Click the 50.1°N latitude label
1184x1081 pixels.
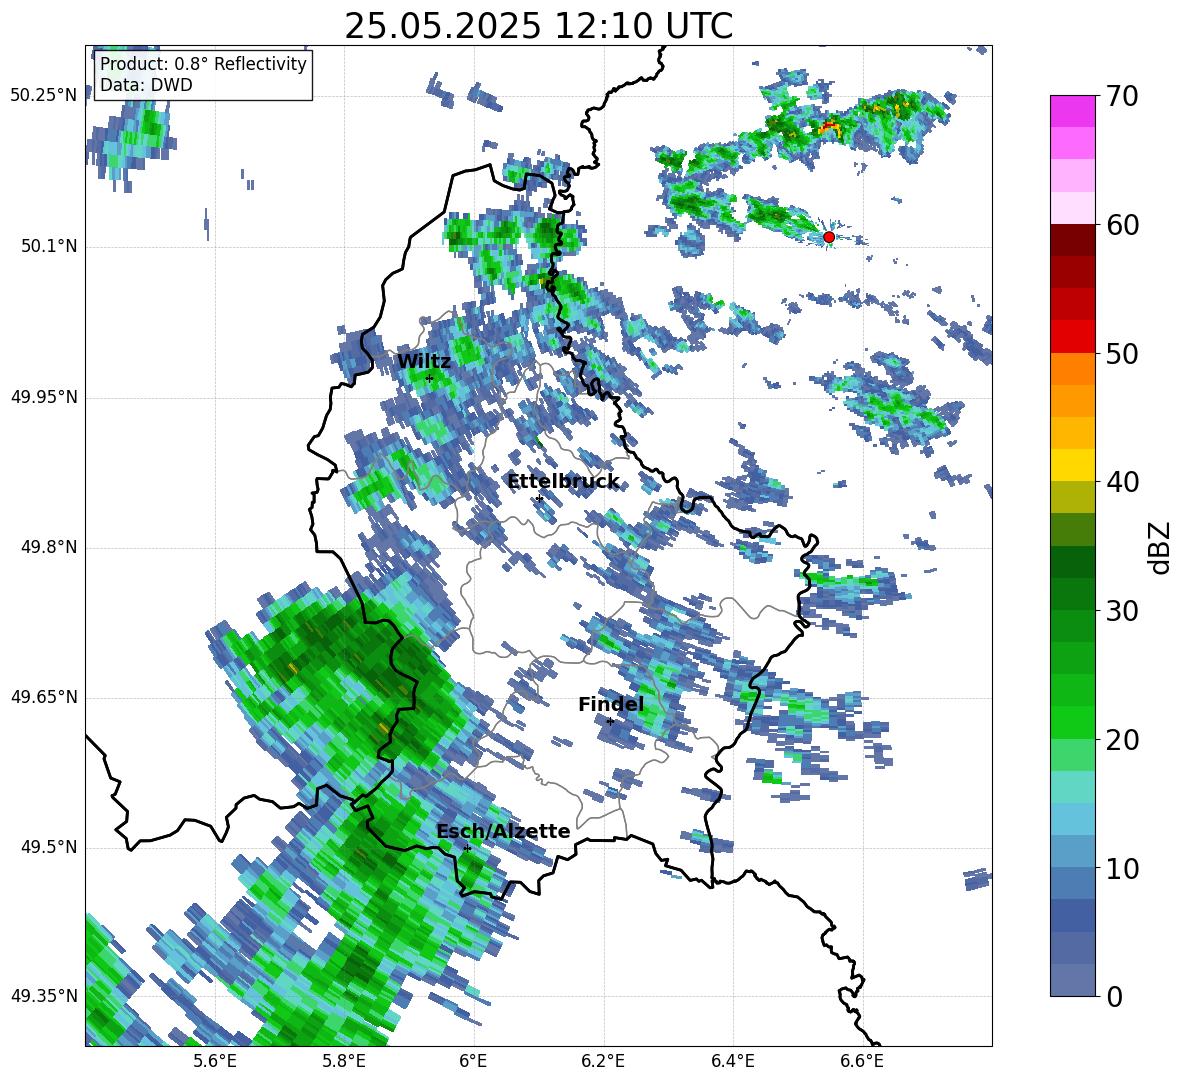(49, 247)
